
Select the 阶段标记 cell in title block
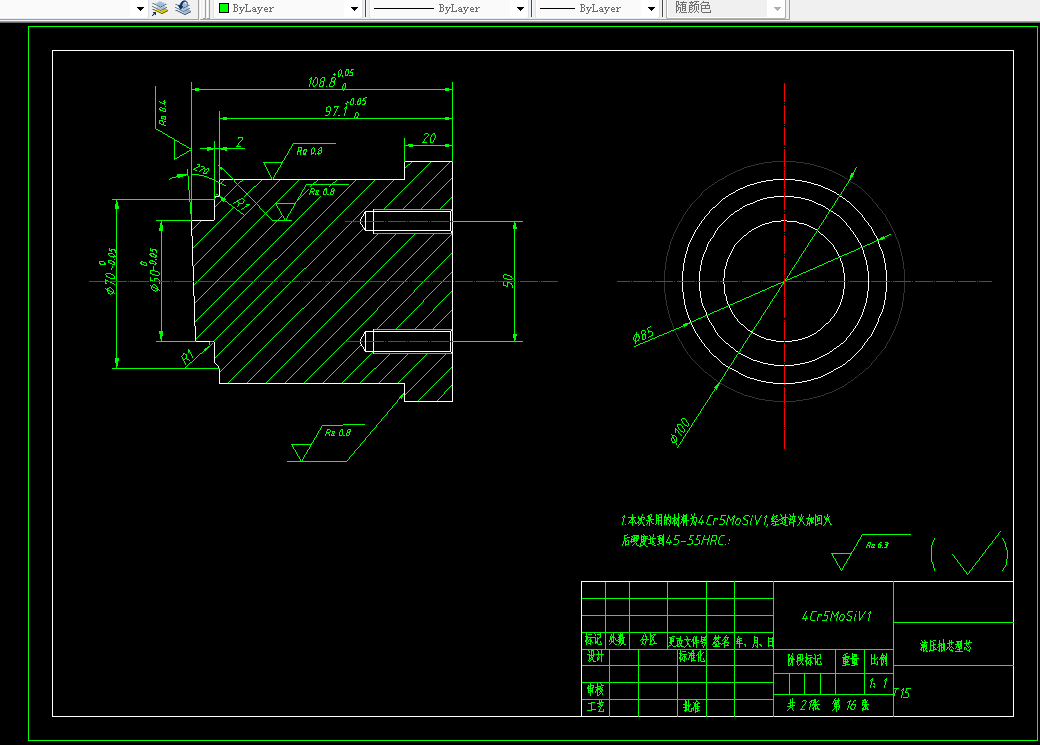[x=805, y=660]
